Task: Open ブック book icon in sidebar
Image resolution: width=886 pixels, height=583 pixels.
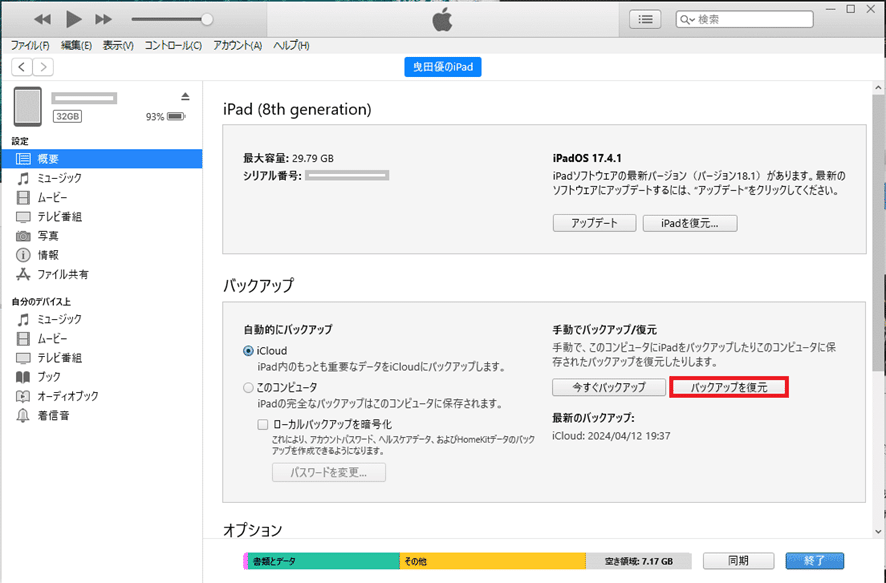Action: click(x=23, y=377)
